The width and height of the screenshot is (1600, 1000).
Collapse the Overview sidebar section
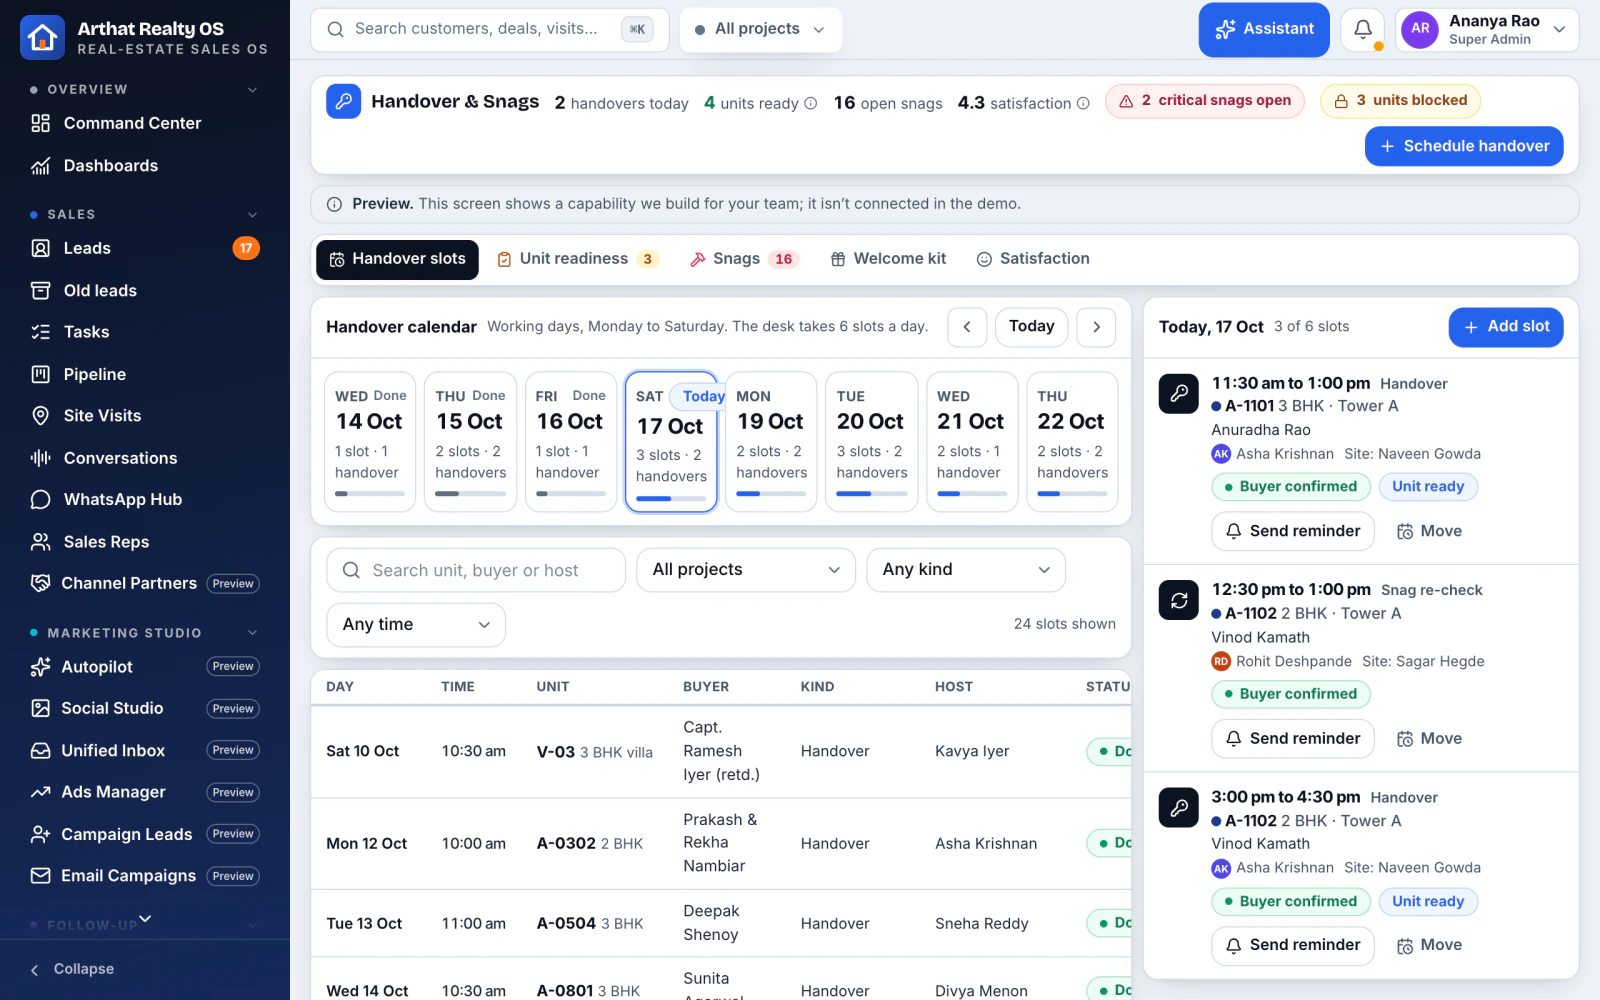pos(252,89)
